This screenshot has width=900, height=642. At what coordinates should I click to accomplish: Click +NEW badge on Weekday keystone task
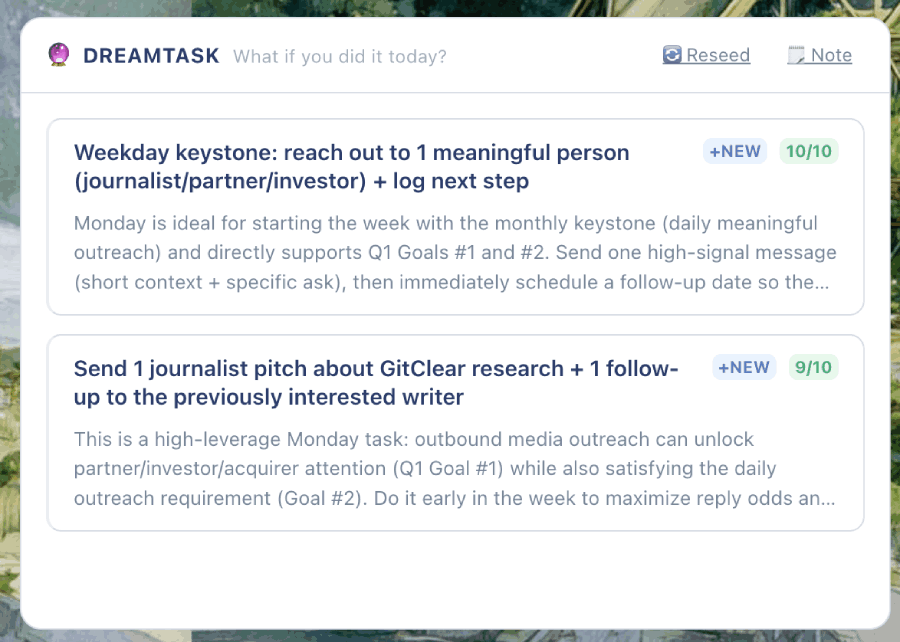(x=734, y=152)
